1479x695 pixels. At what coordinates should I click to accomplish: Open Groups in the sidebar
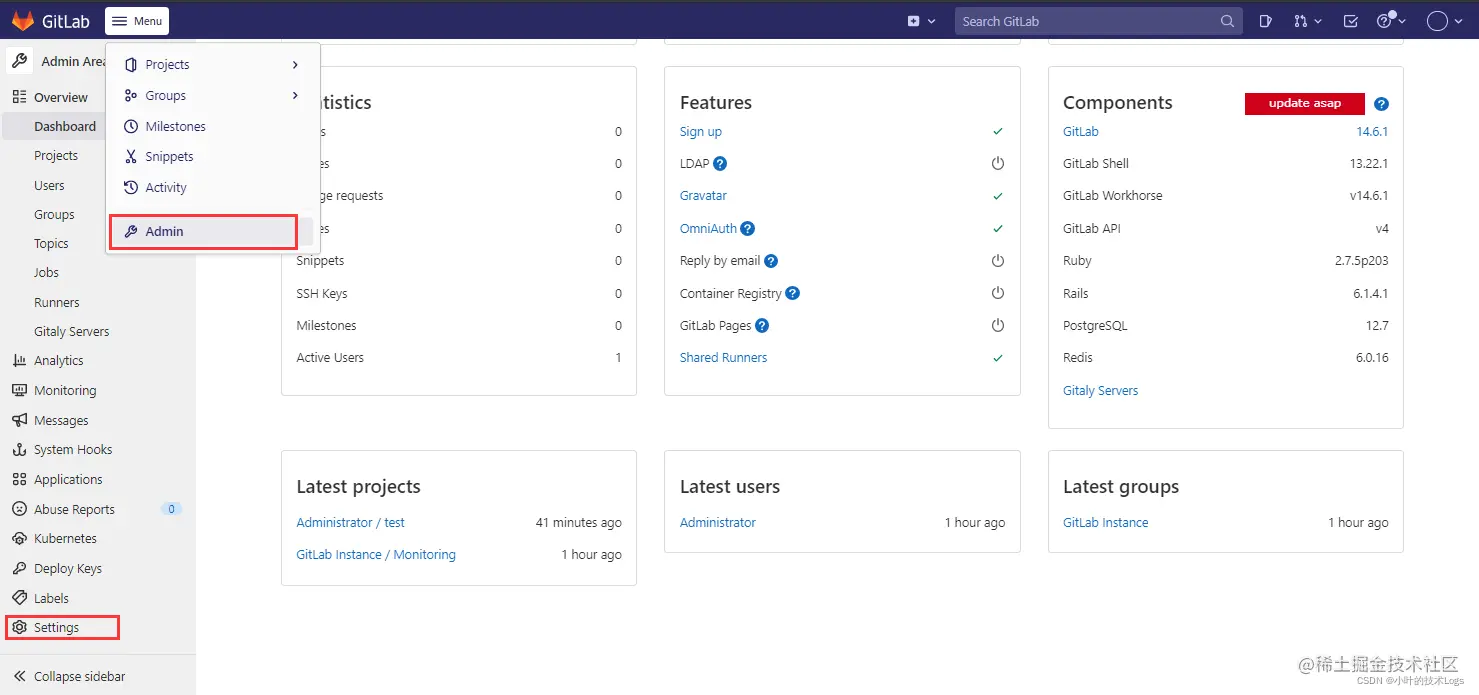(54, 214)
